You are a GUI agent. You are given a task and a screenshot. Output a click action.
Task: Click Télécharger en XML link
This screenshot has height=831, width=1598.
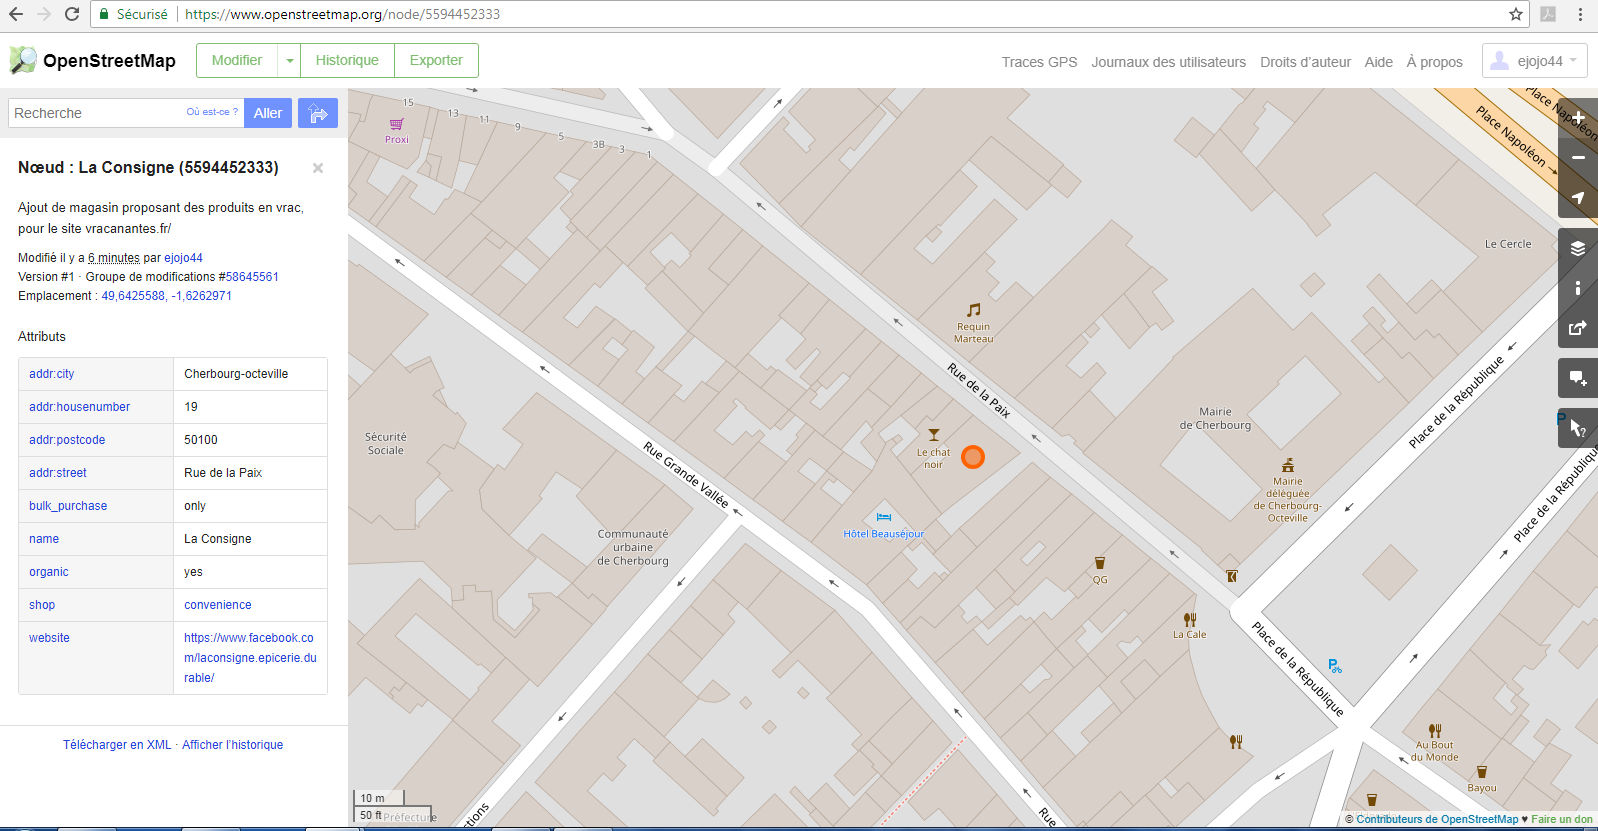[x=117, y=745]
